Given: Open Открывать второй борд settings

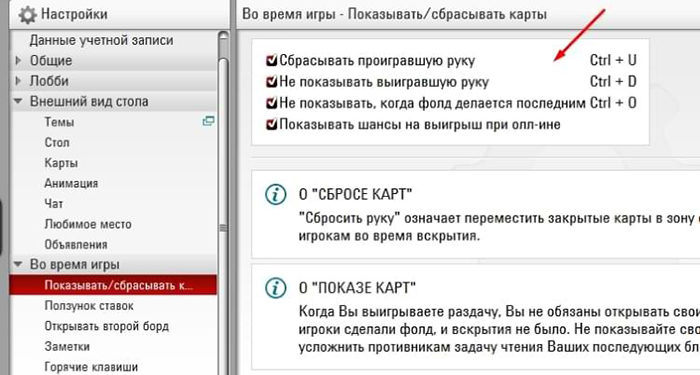Looking at the screenshot, I should pyautogui.click(x=107, y=326).
